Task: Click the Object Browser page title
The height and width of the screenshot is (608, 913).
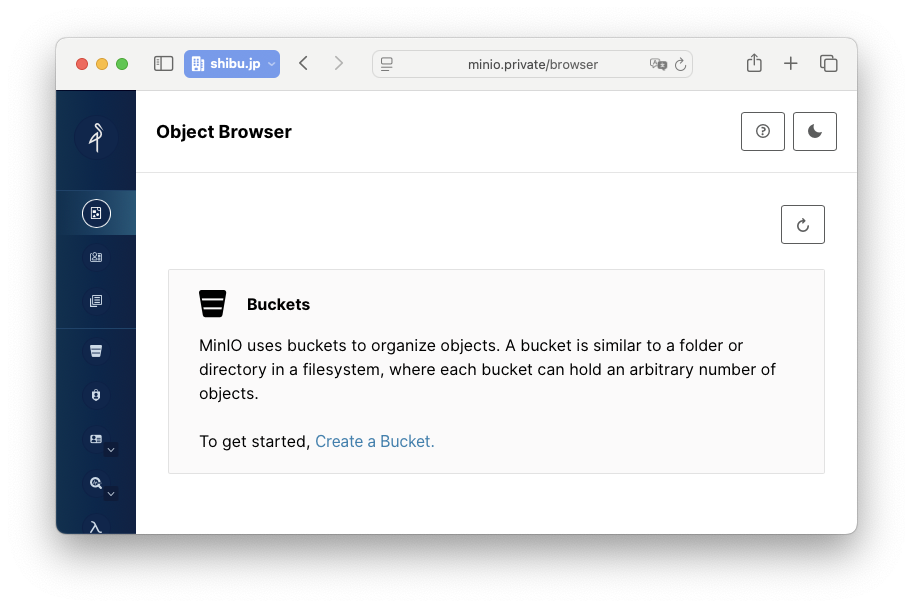Action: coord(224,132)
